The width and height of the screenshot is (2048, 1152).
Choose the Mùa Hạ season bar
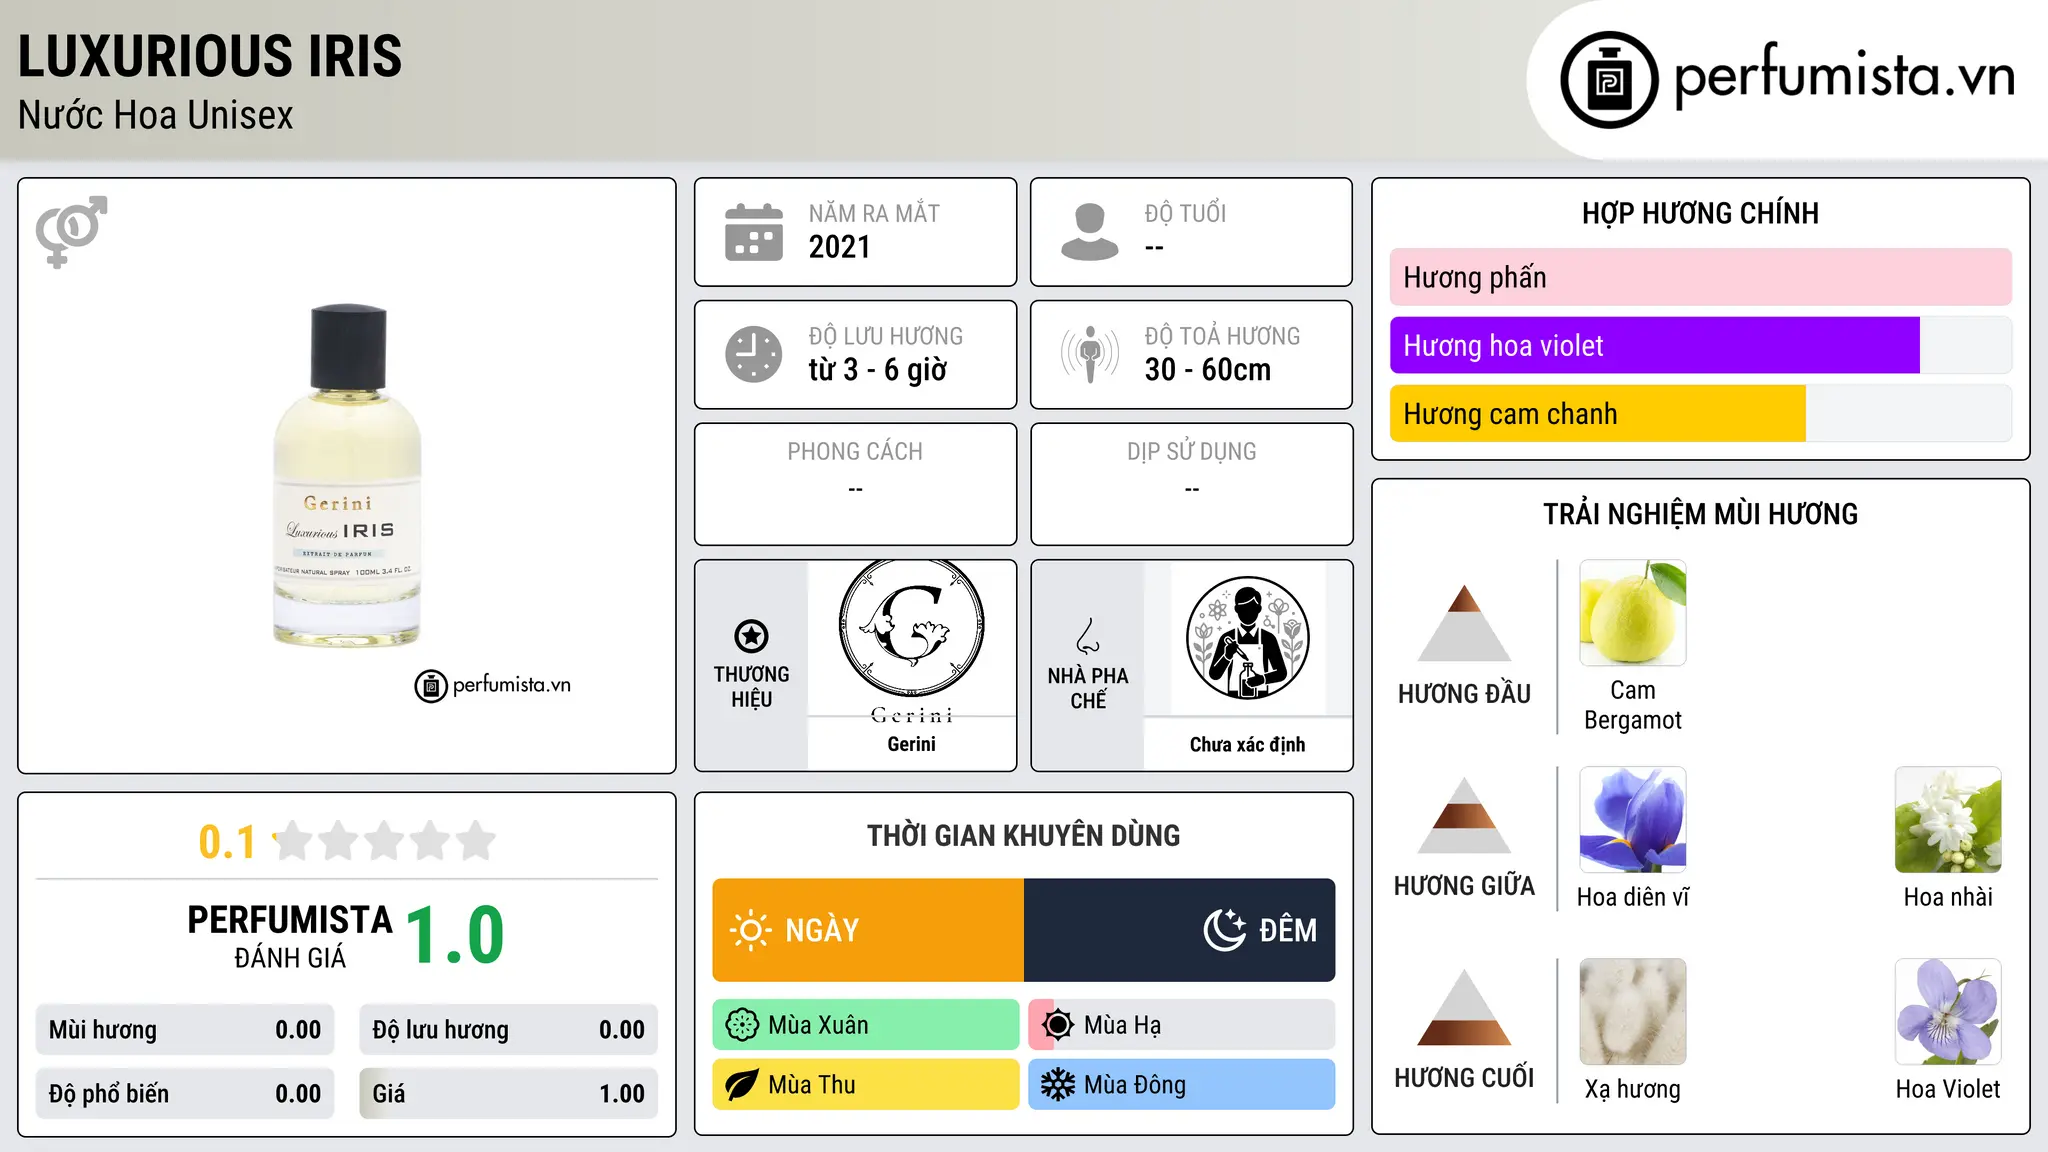point(1182,1025)
